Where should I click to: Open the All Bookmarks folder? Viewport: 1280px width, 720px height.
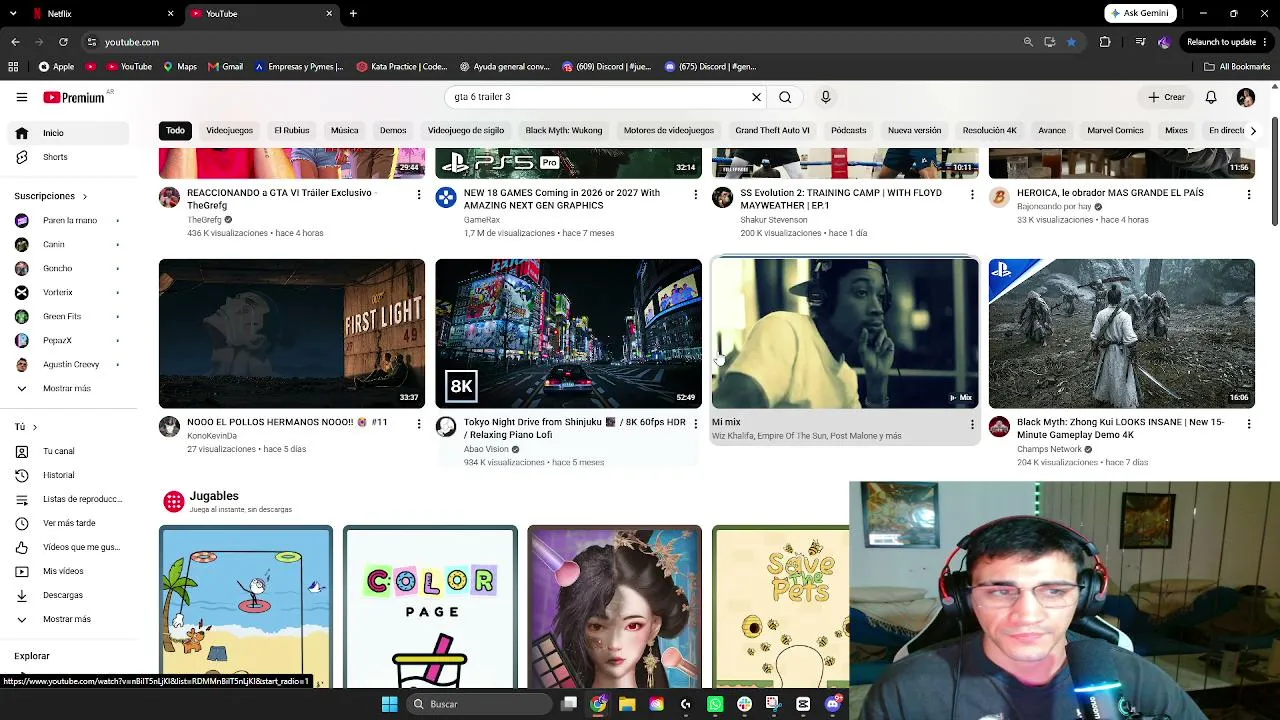[1237, 67]
